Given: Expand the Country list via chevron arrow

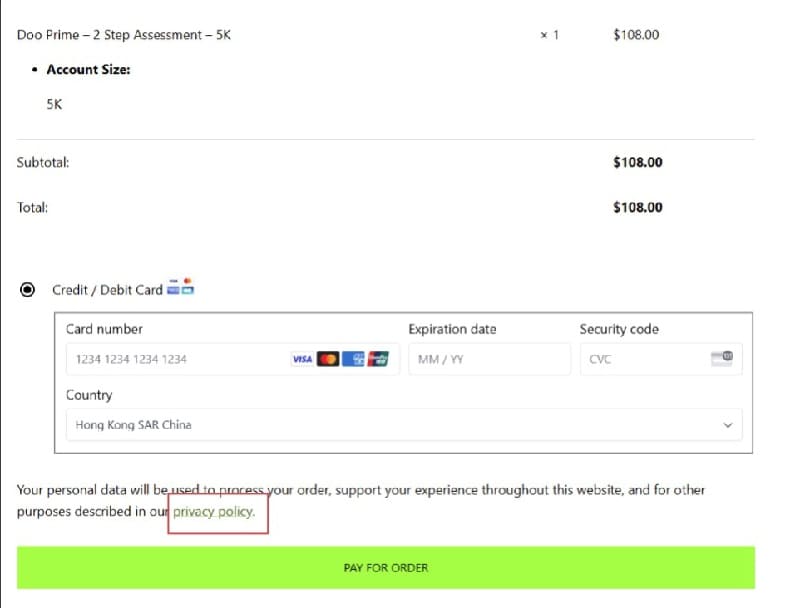Looking at the screenshot, I should click(728, 425).
